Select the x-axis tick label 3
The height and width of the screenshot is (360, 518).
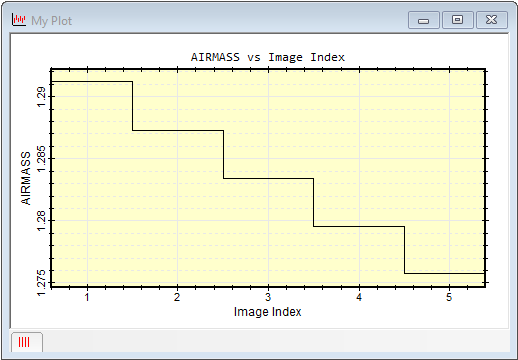[268, 297]
